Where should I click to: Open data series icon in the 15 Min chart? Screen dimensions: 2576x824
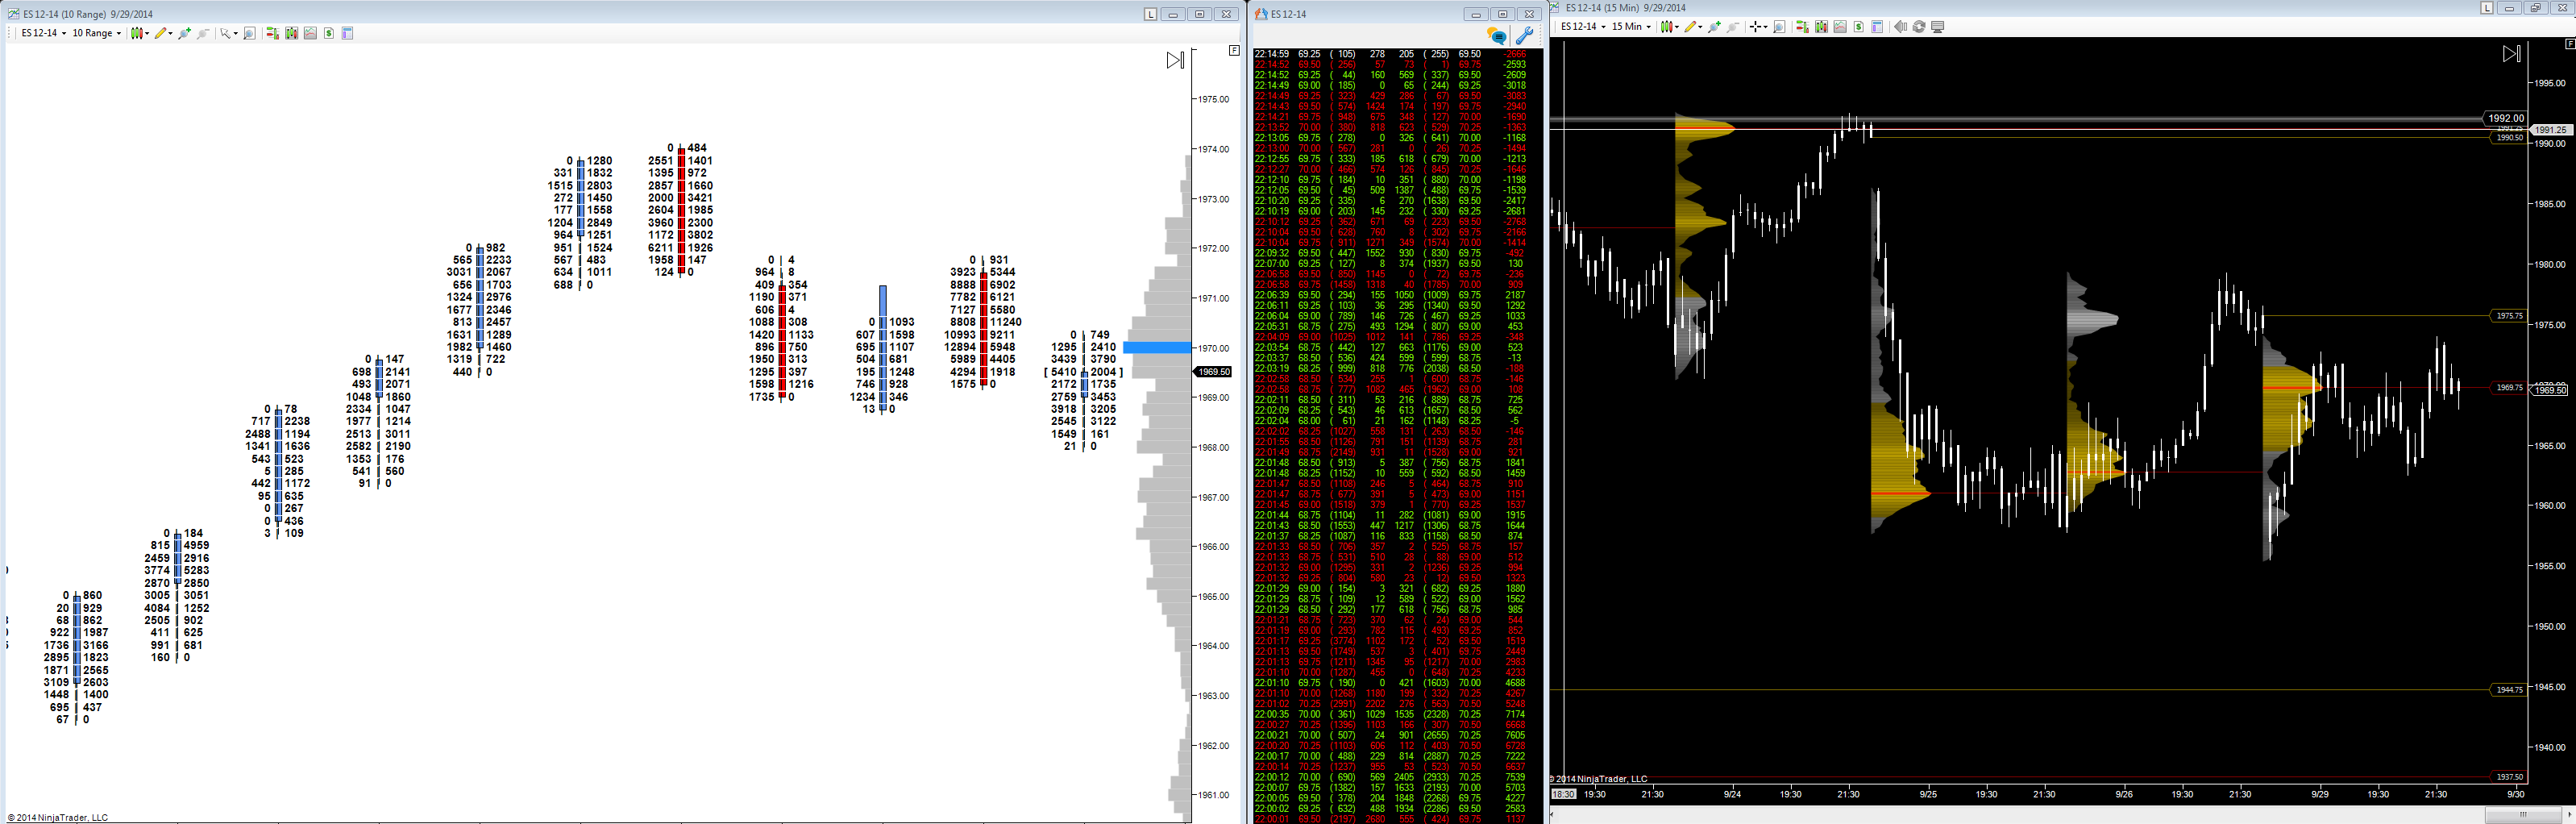click(x=1821, y=27)
